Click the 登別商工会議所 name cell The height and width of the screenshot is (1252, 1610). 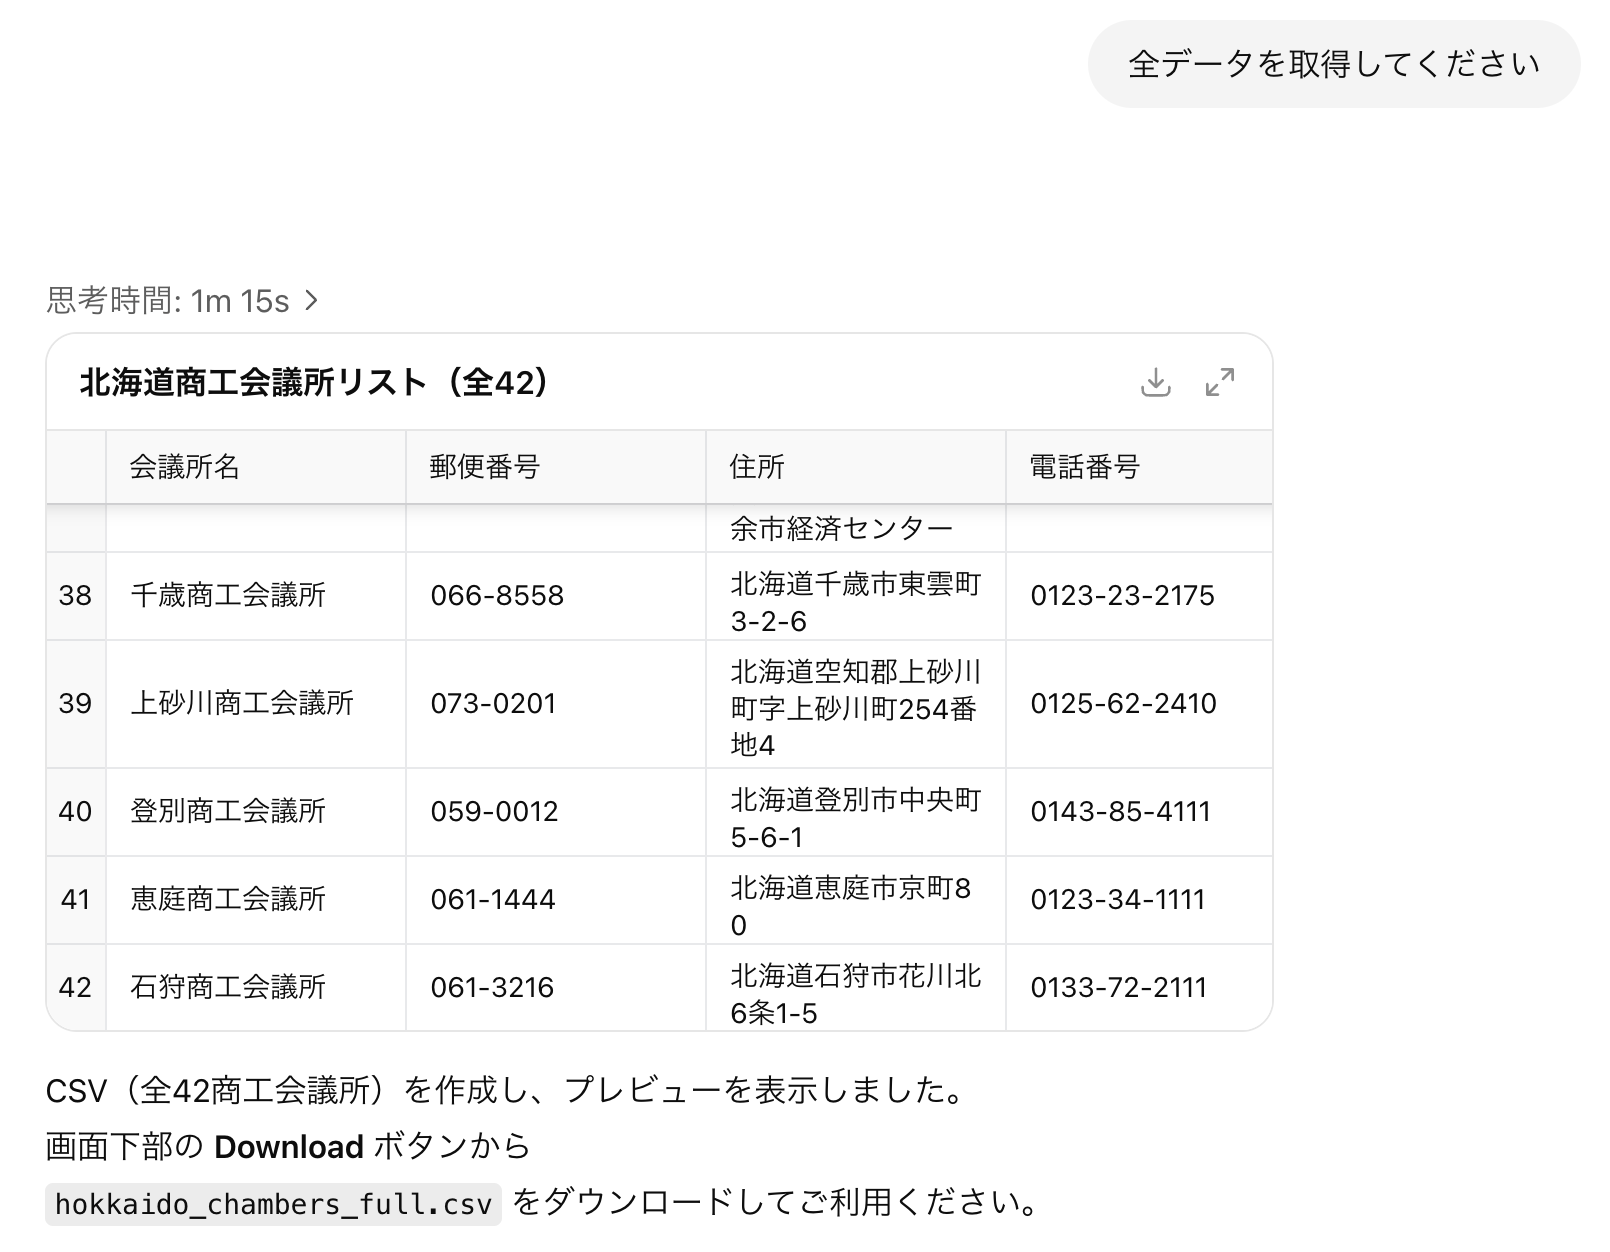(228, 811)
